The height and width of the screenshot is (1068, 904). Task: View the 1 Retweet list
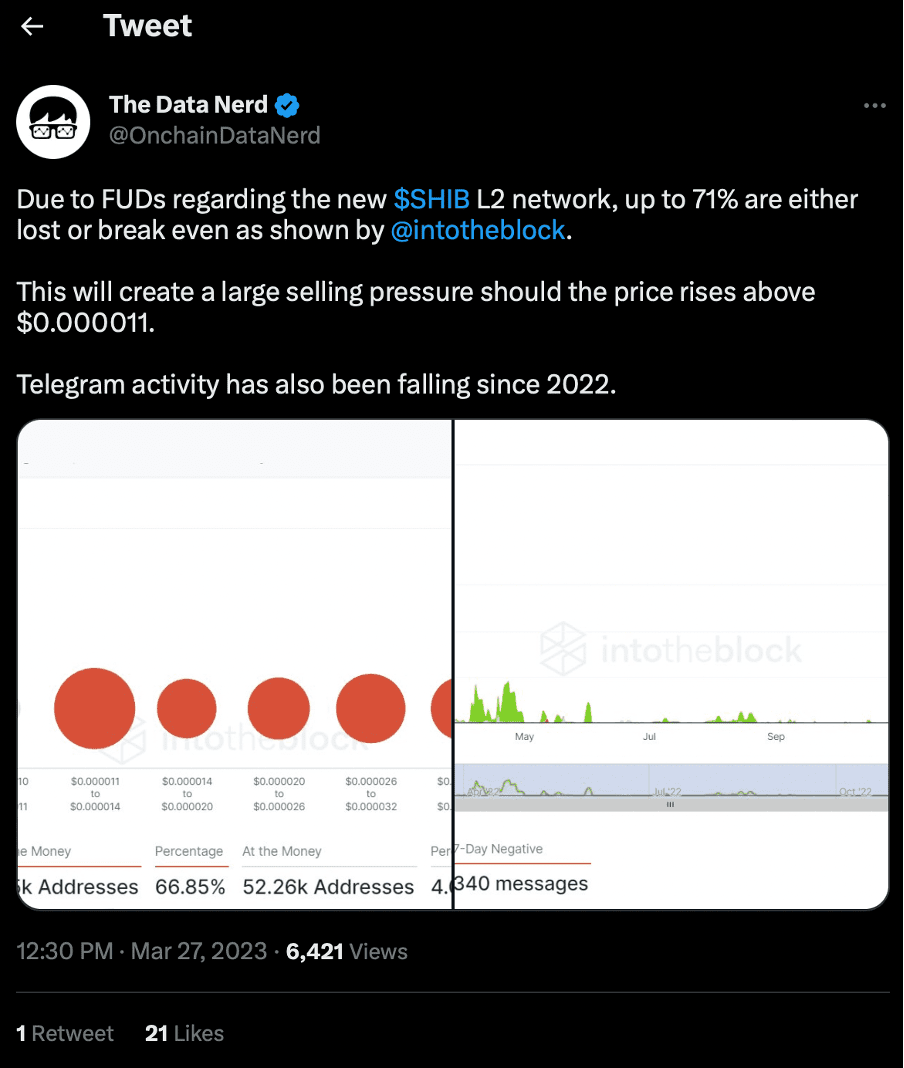click(x=65, y=1033)
